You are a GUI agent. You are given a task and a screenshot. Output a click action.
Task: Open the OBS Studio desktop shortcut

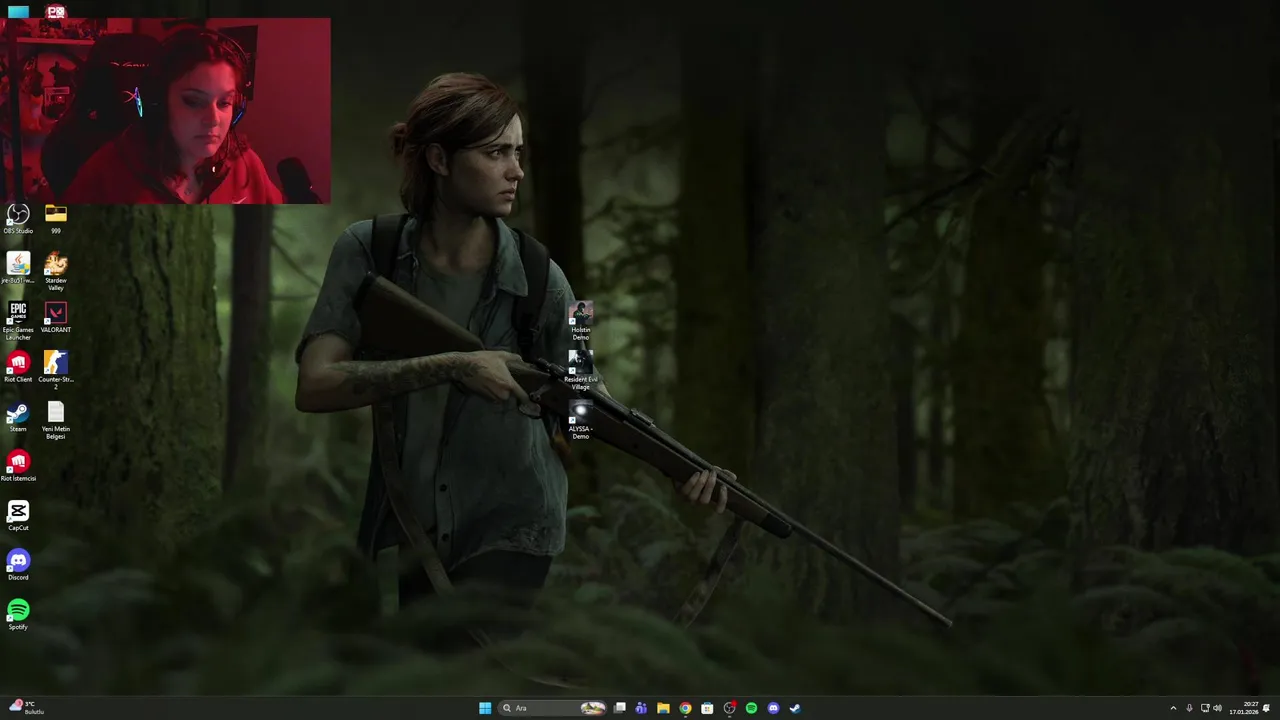(x=18, y=219)
